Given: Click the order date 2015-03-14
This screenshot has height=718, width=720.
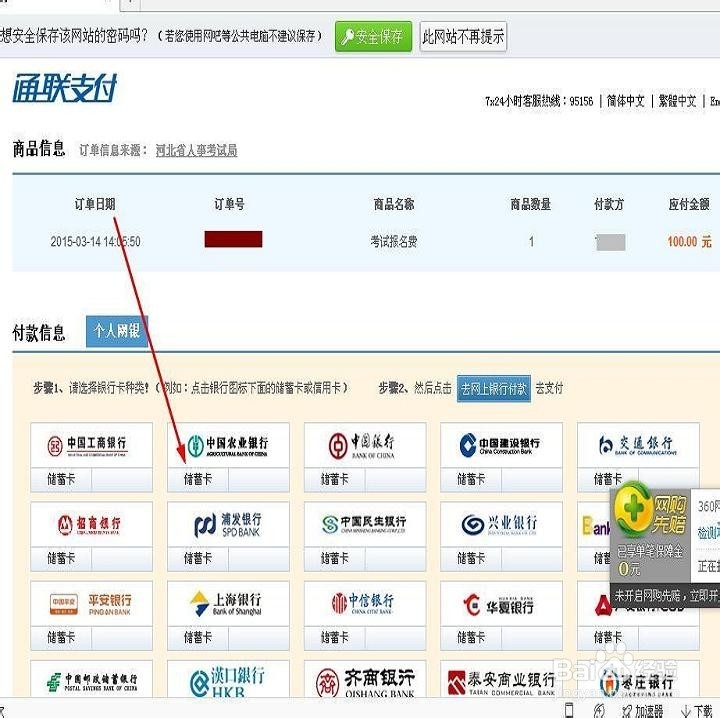Looking at the screenshot, I should pyautogui.click(x=96, y=241).
